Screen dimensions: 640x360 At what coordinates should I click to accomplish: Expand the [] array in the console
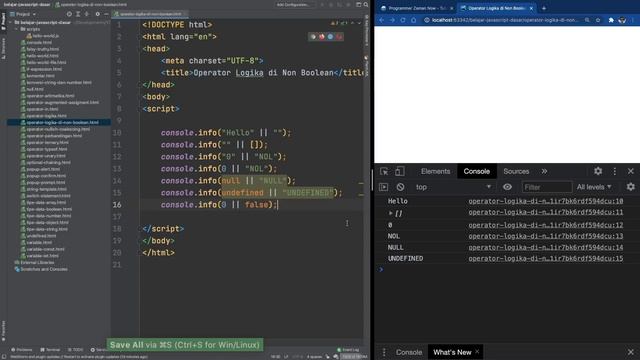click(391, 213)
